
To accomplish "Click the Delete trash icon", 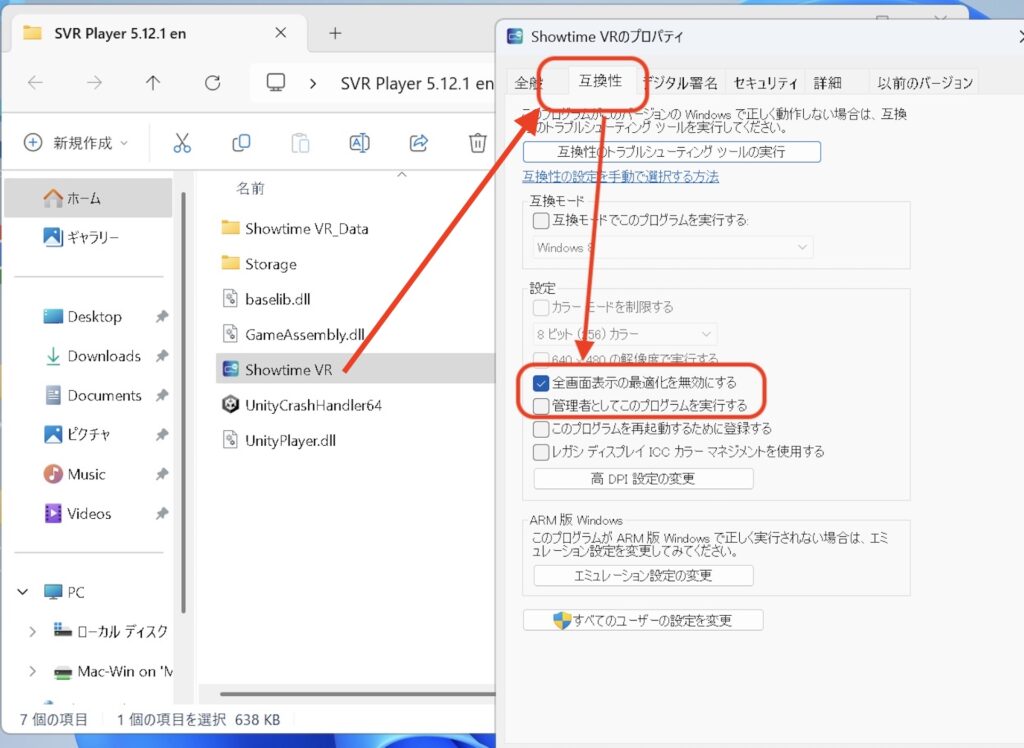I will 478,142.
